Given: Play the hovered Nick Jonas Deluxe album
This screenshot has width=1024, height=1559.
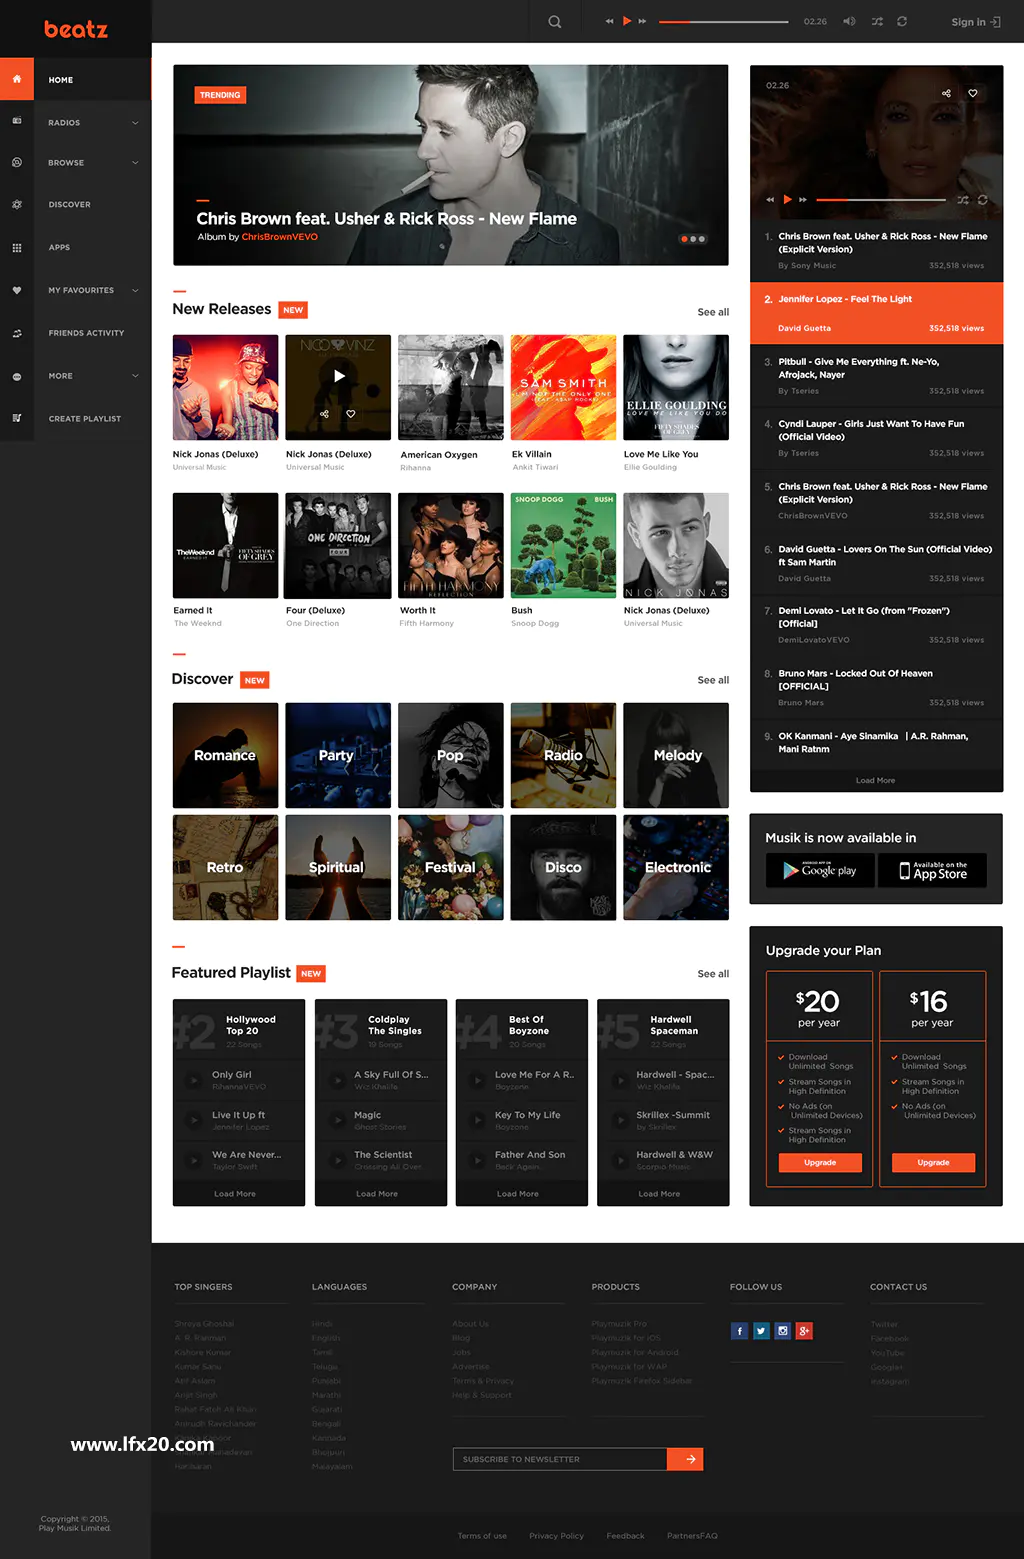Looking at the screenshot, I should click(339, 376).
